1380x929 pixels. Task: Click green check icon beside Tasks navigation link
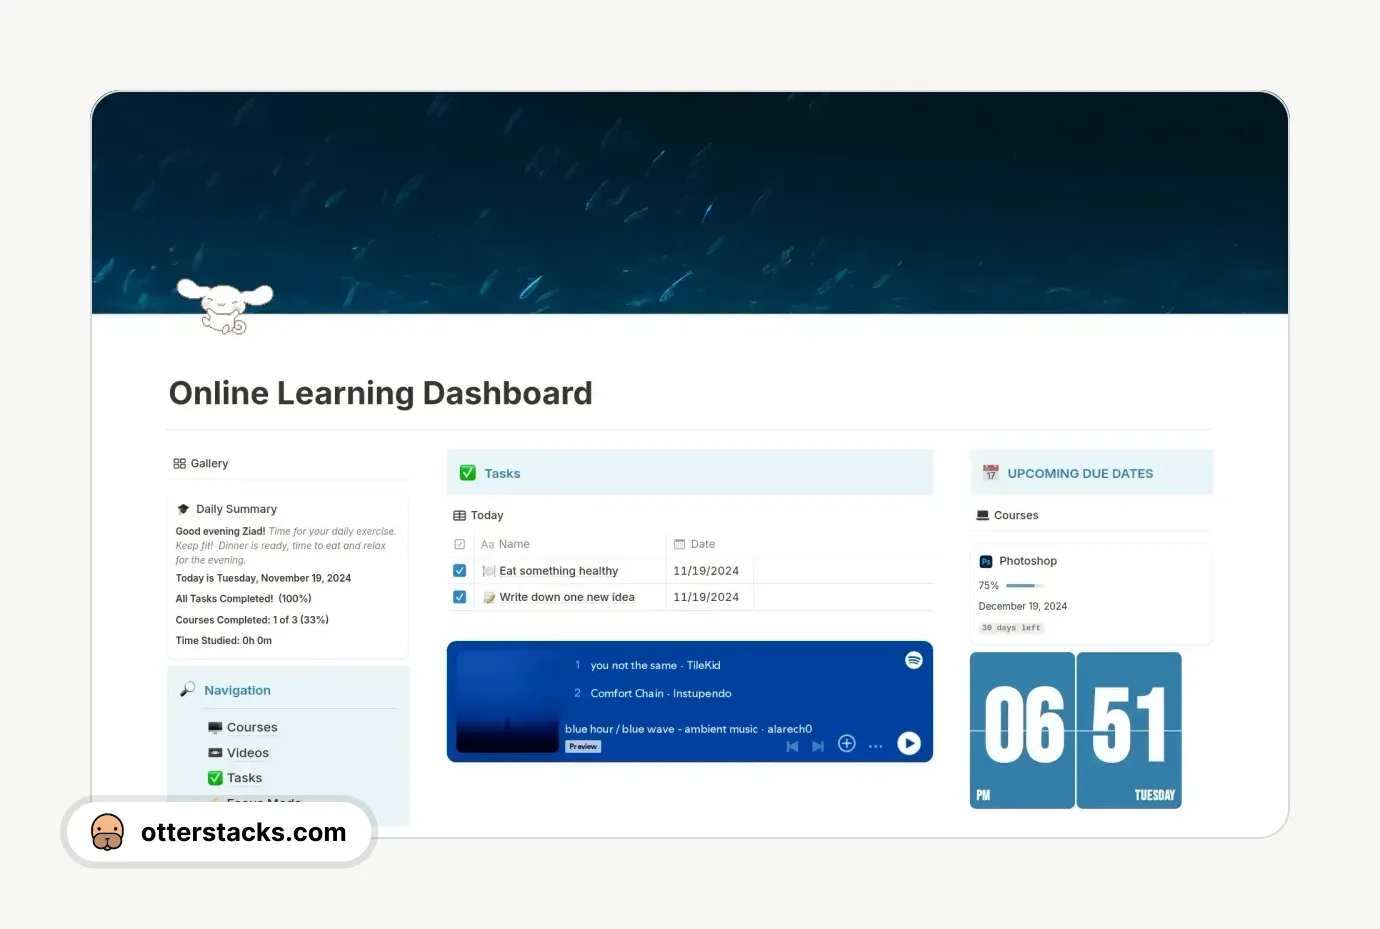[215, 778]
